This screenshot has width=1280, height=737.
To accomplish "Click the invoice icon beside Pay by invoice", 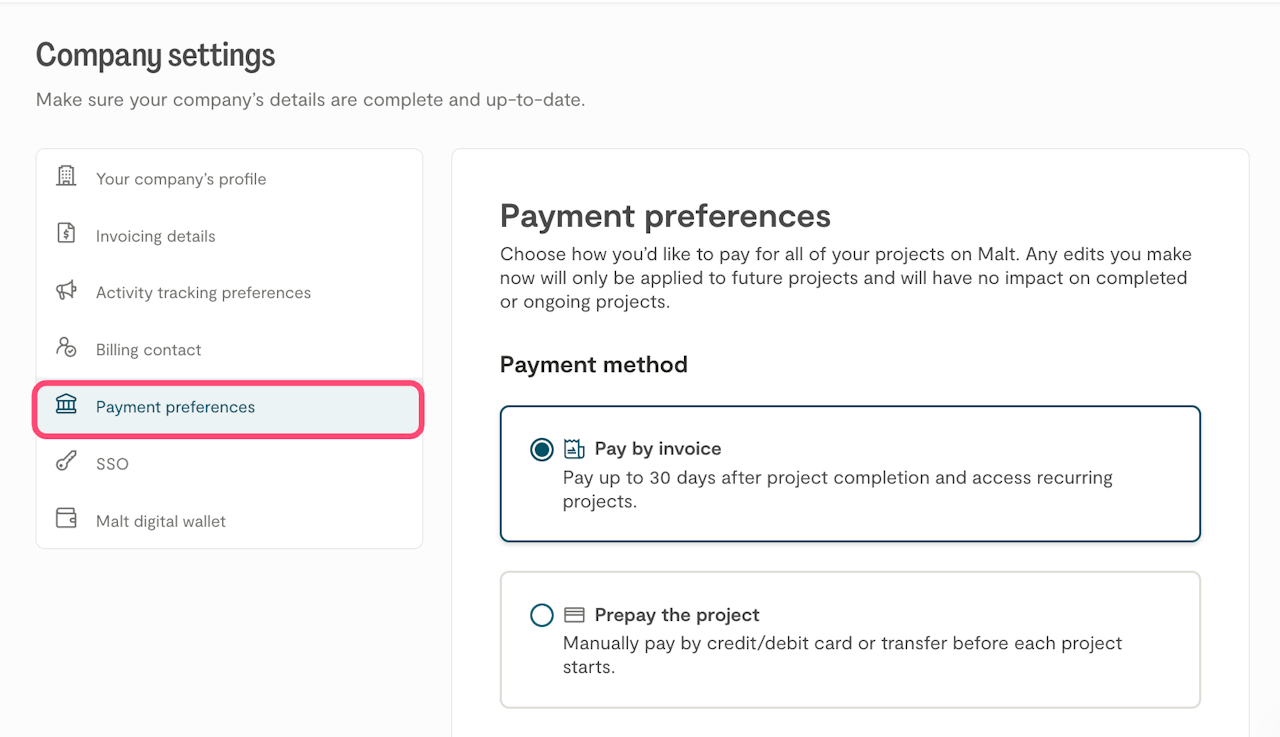I will pyautogui.click(x=574, y=449).
